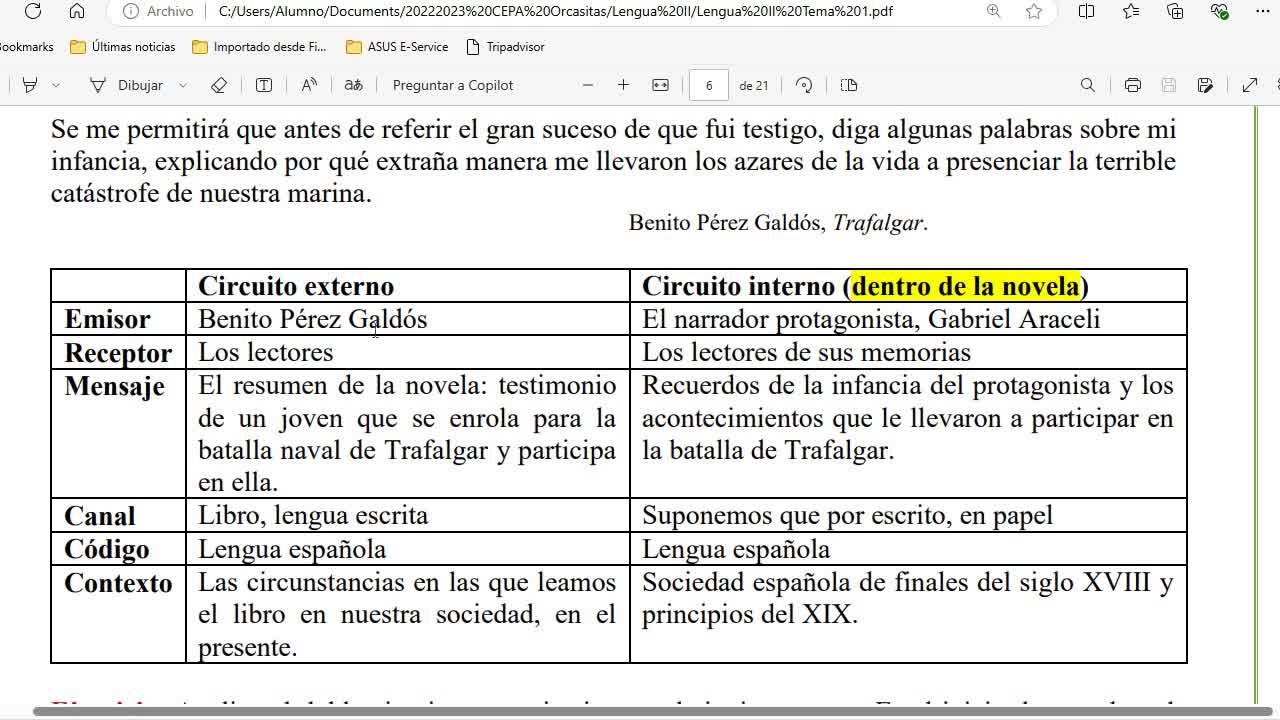
Task: Open the favorites list
Action: [1131, 11]
